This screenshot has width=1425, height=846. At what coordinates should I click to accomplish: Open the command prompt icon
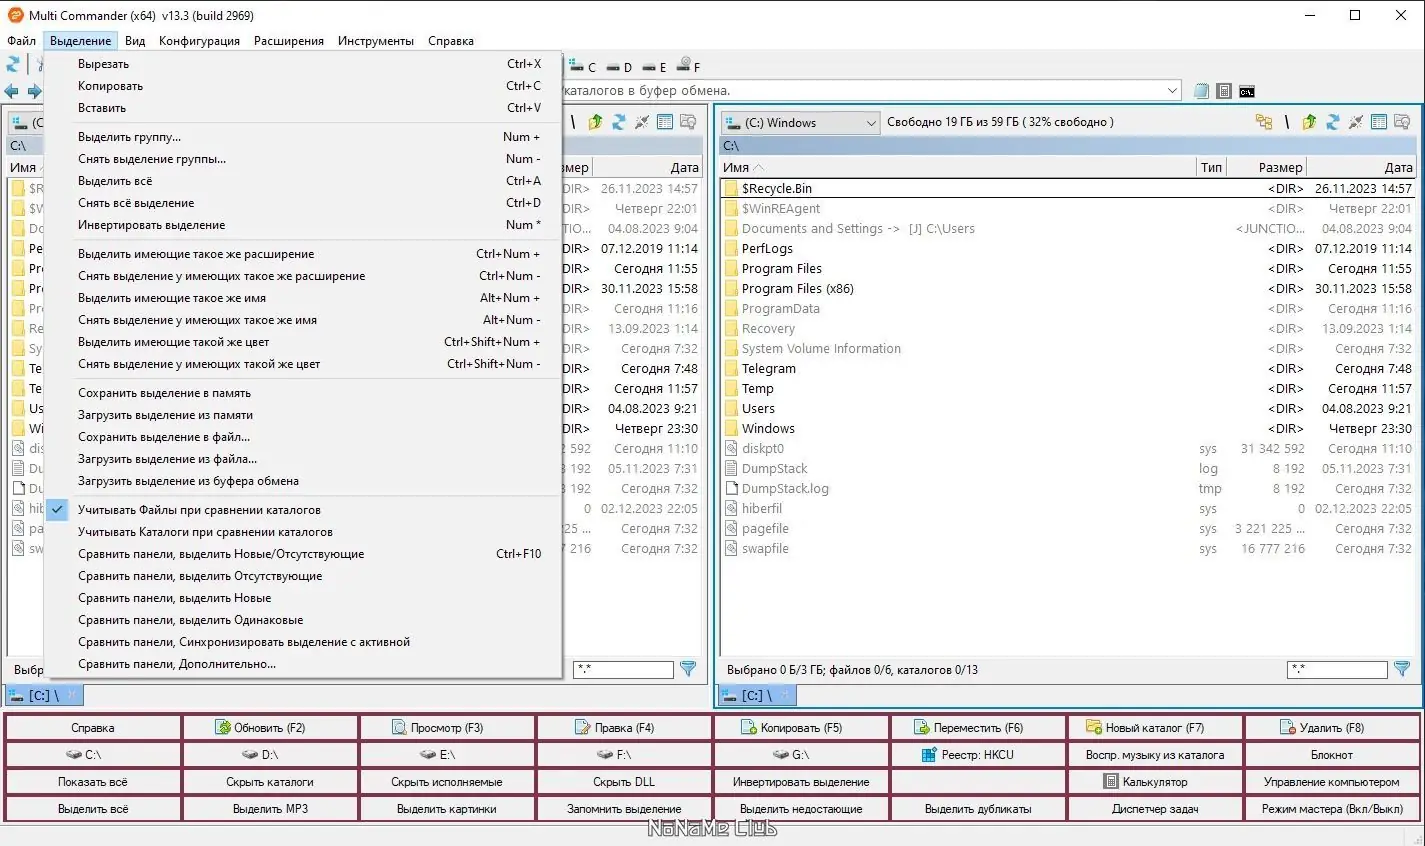(x=1246, y=91)
